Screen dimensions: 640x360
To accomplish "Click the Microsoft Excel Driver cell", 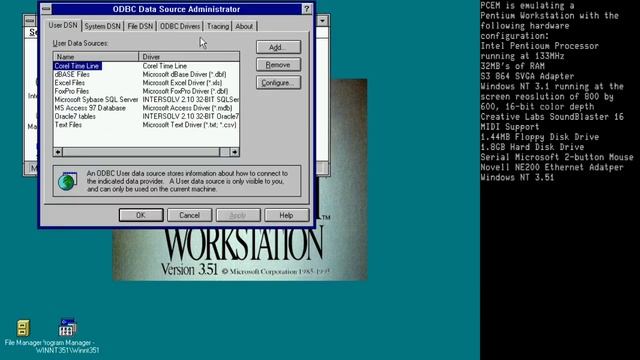I will tap(182, 83).
